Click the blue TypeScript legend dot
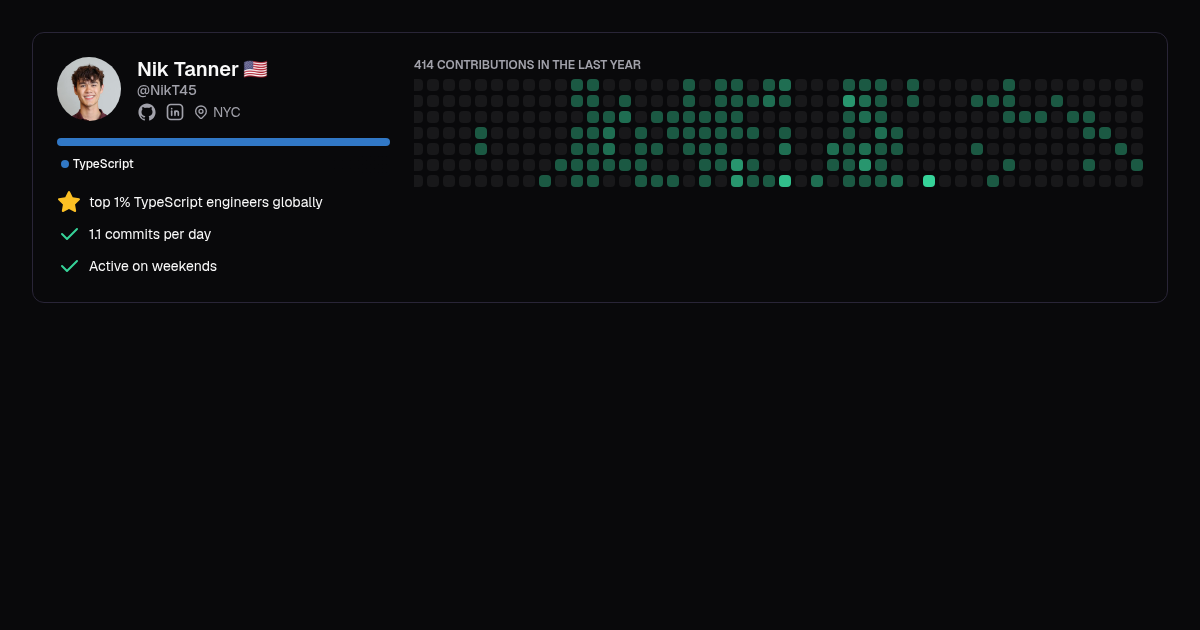1200x630 pixels. (65, 164)
